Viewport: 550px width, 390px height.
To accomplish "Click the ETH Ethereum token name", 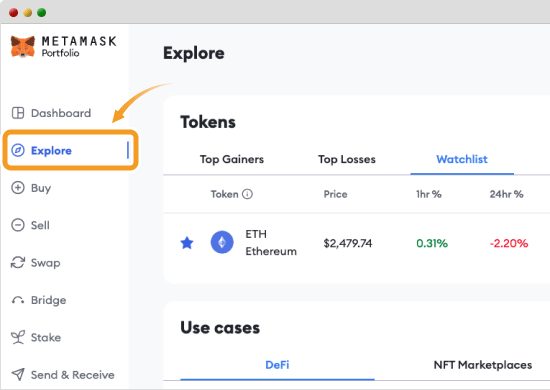I will (271, 243).
